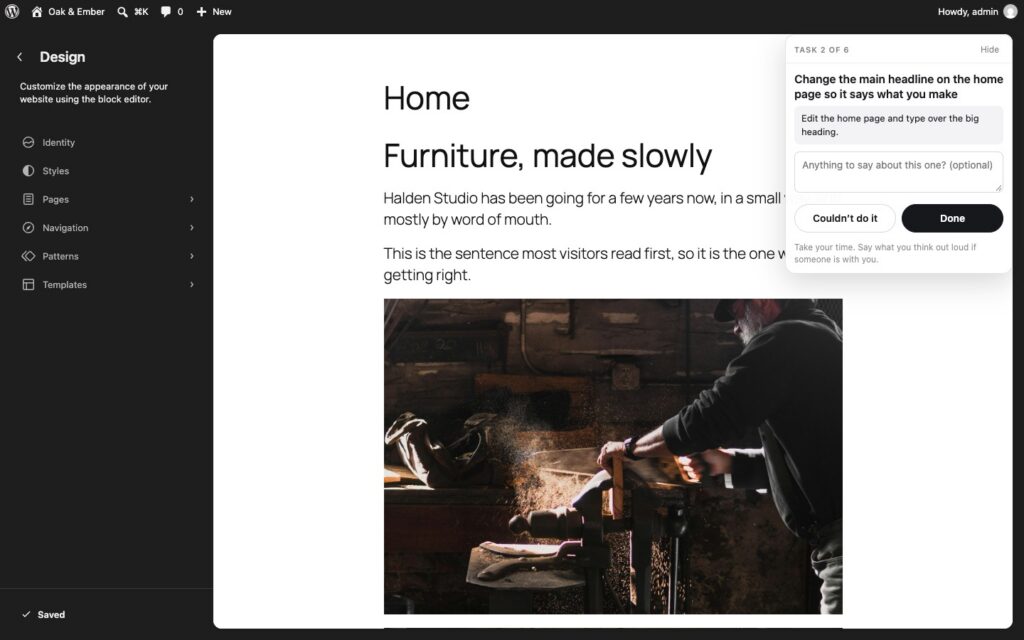This screenshot has height=640, width=1024.
Task: Click the Navigation compass icon
Action: coord(28,227)
